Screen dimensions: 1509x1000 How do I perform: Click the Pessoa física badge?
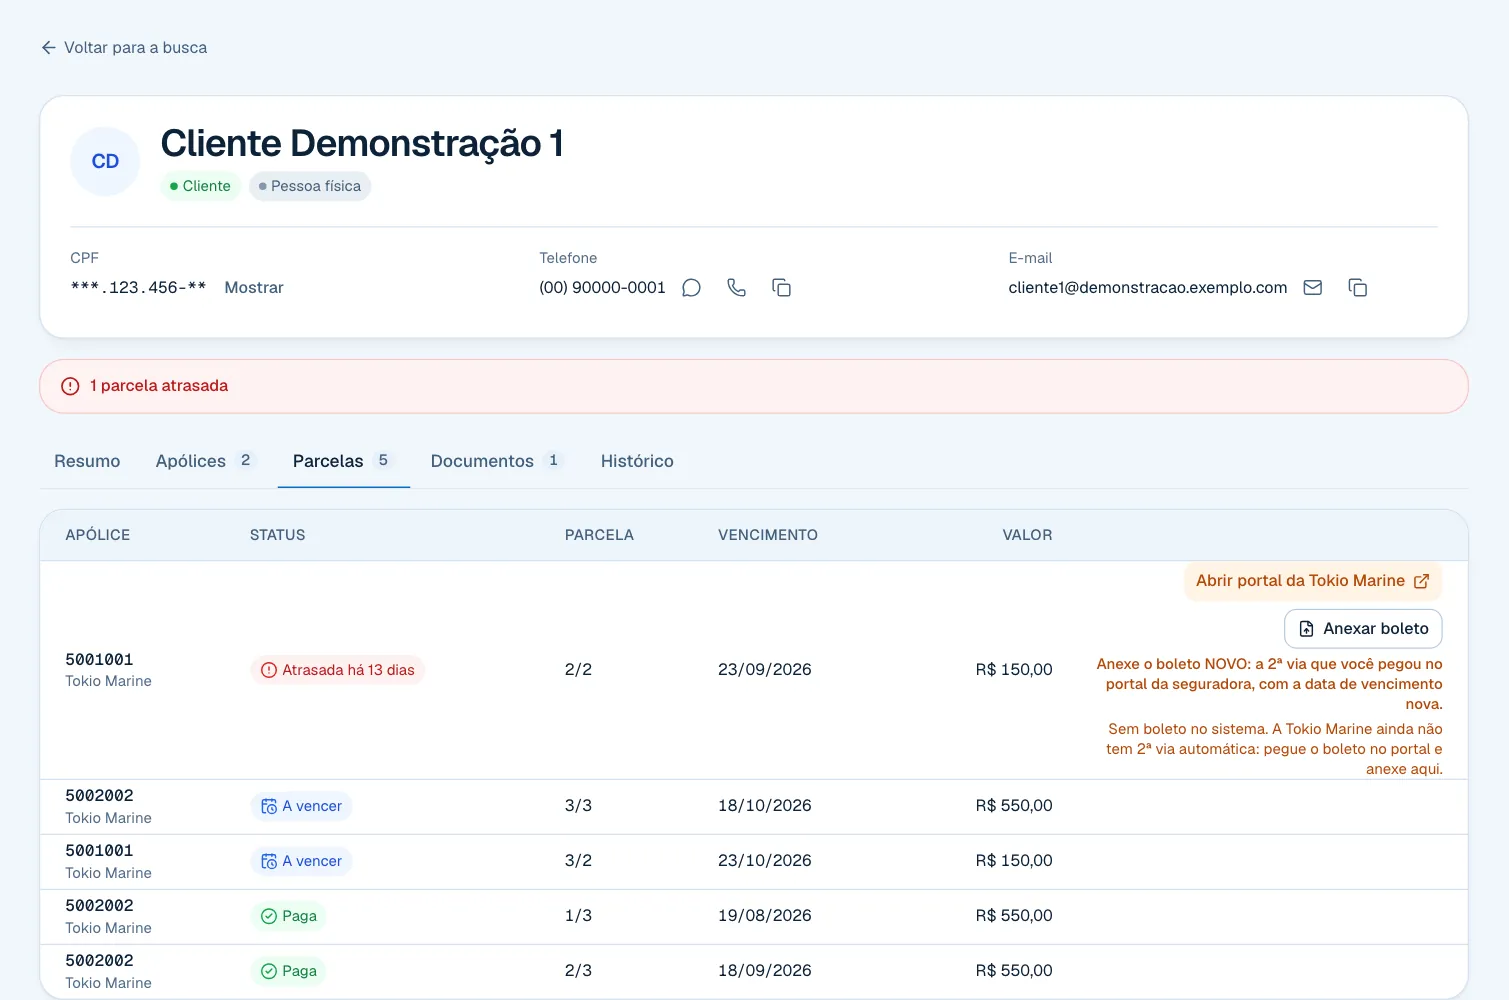click(310, 186)
